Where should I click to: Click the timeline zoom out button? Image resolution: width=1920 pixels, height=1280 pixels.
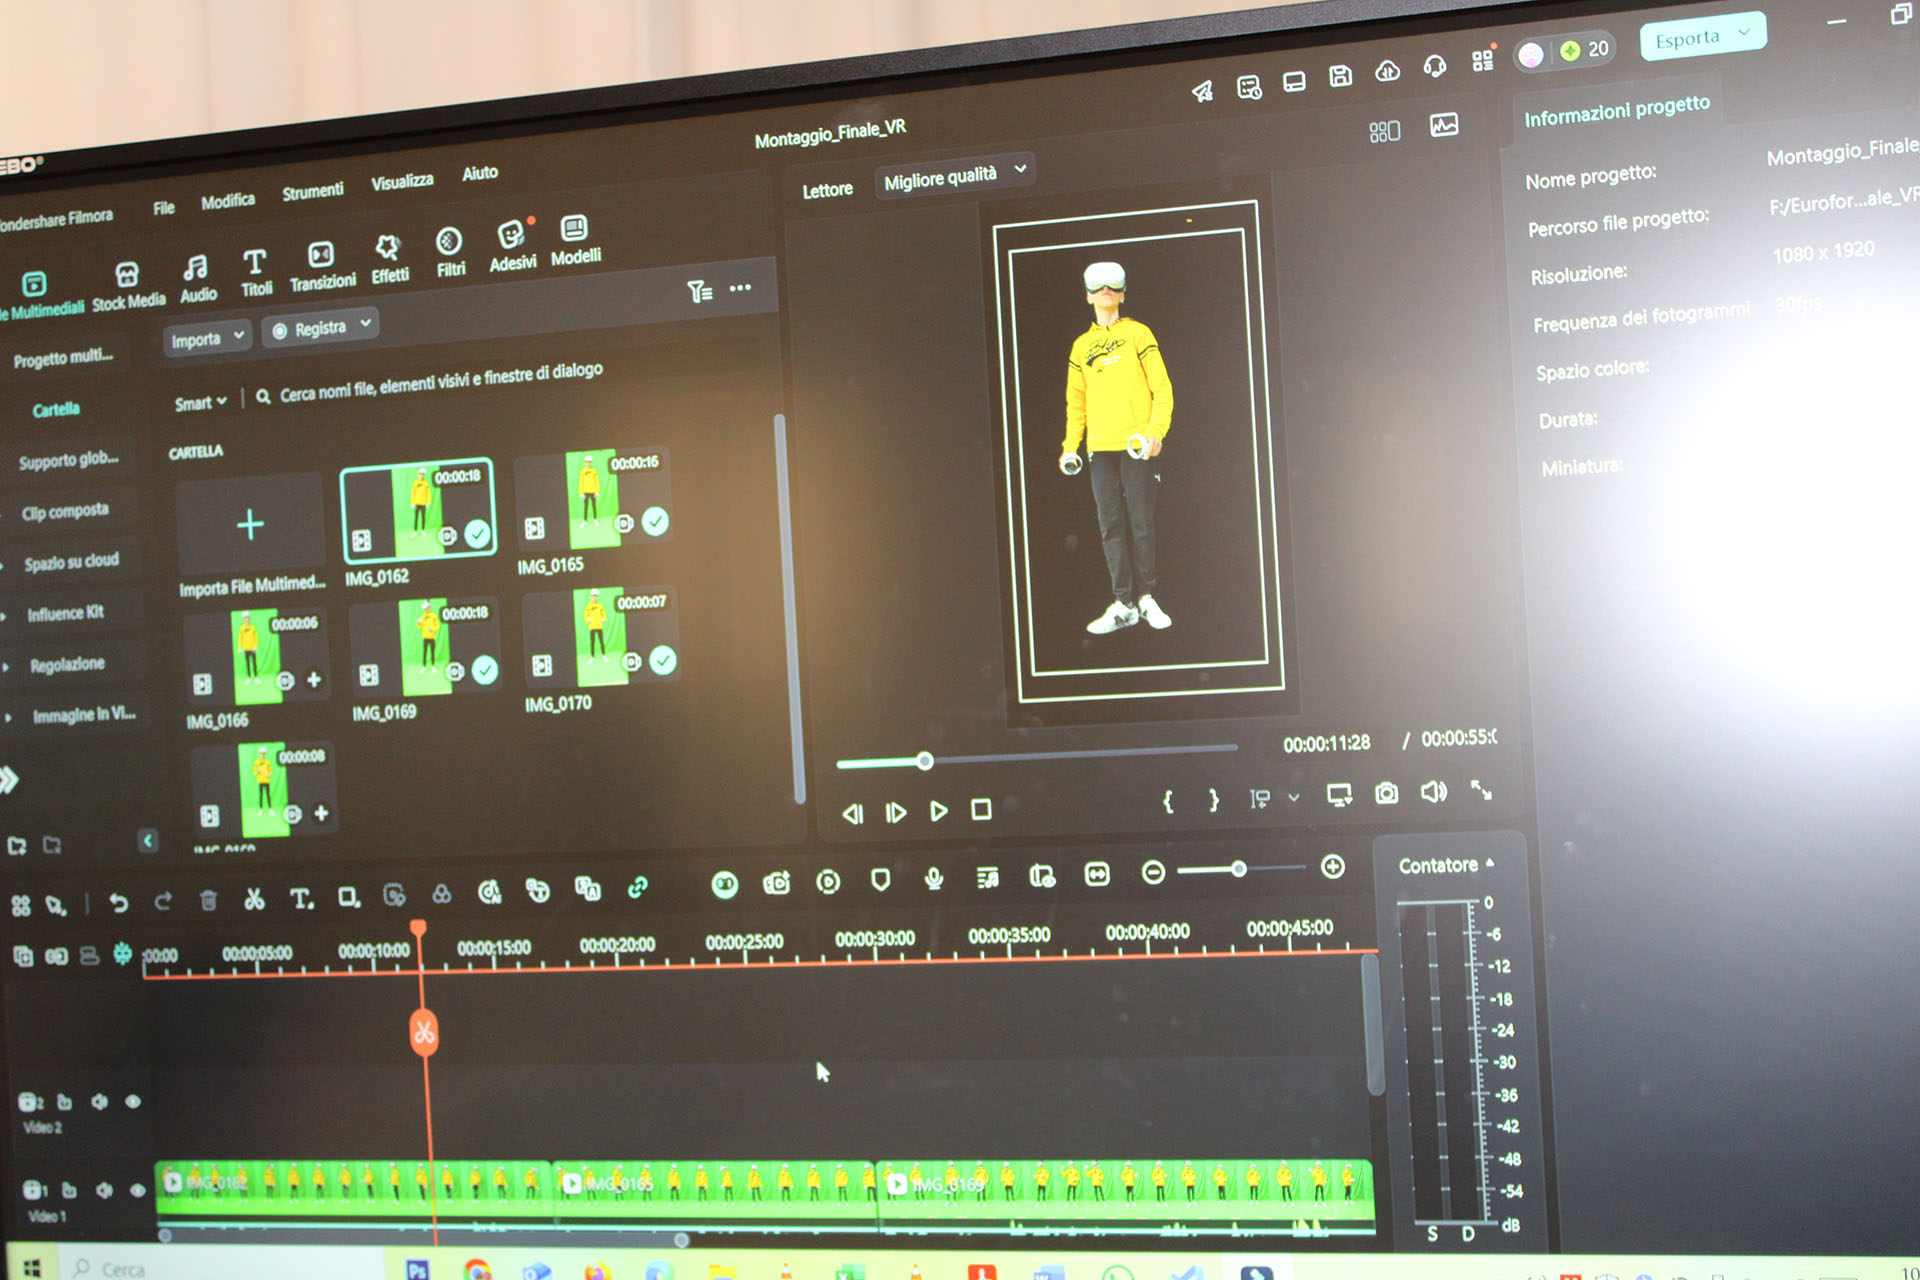click(1153, 873)
